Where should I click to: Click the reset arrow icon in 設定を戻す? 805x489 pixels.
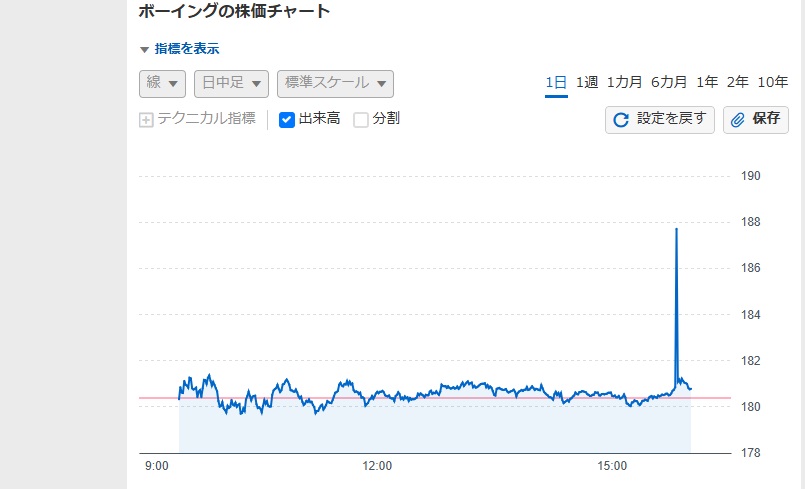click(621, 120)
